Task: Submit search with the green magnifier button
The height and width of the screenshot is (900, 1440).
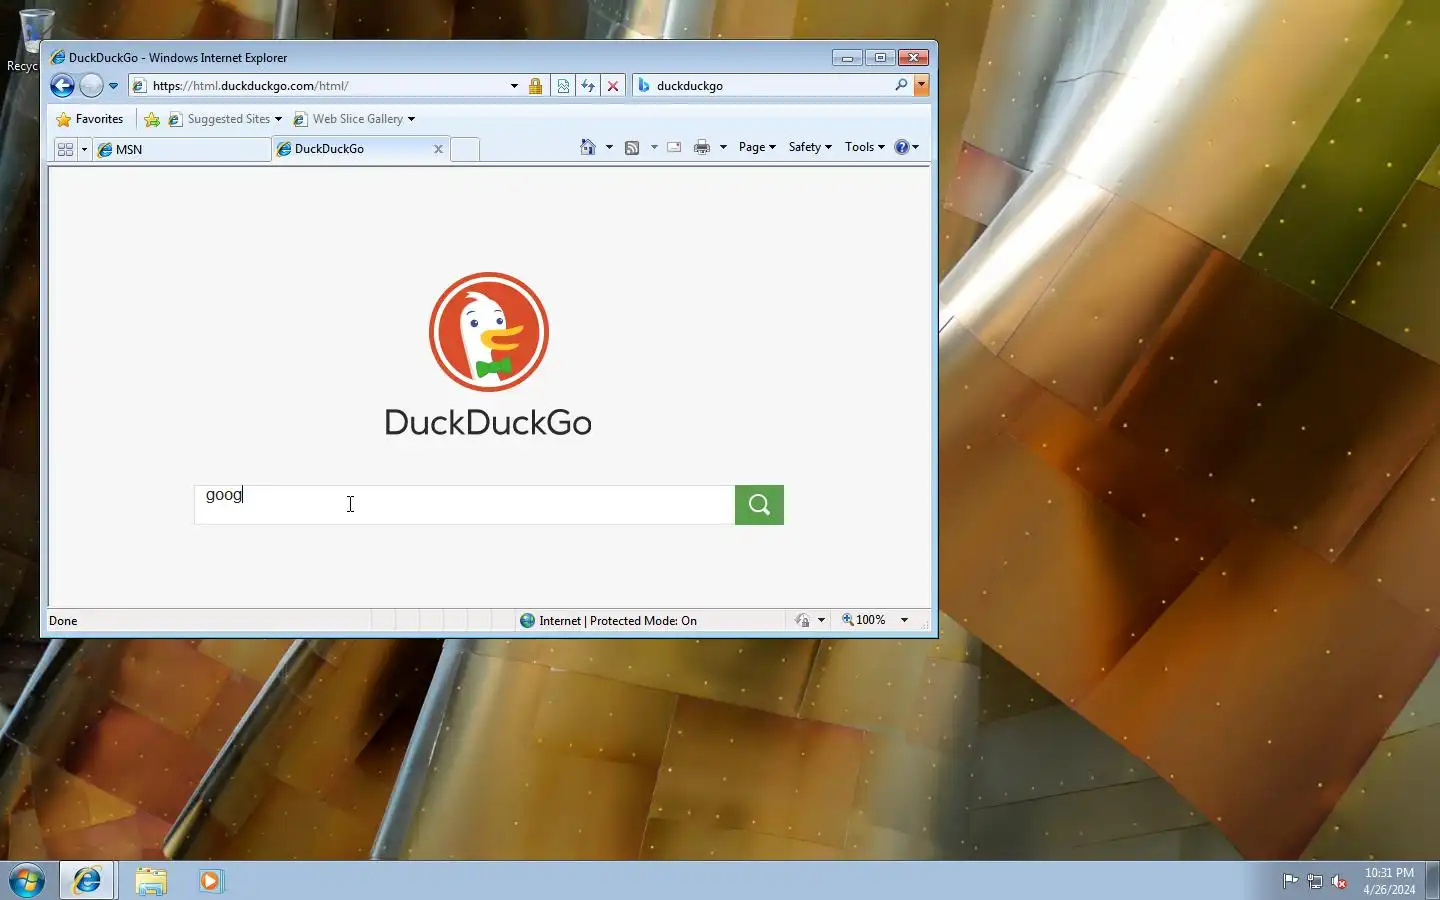Action: 759,505
